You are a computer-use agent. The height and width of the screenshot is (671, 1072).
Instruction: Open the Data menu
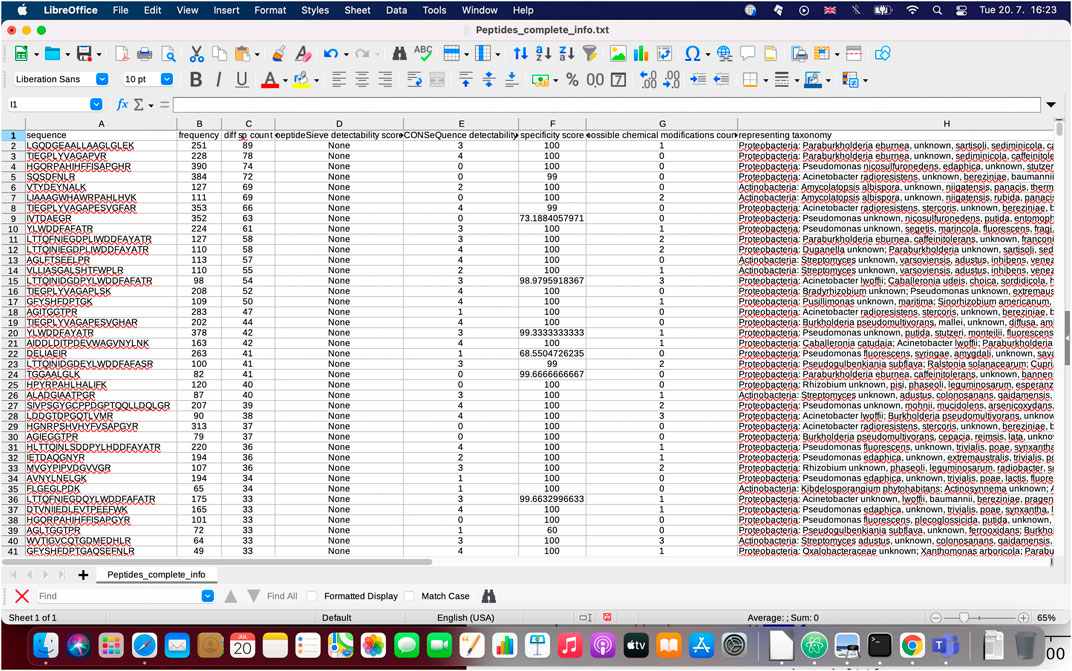tap(396, 10)
